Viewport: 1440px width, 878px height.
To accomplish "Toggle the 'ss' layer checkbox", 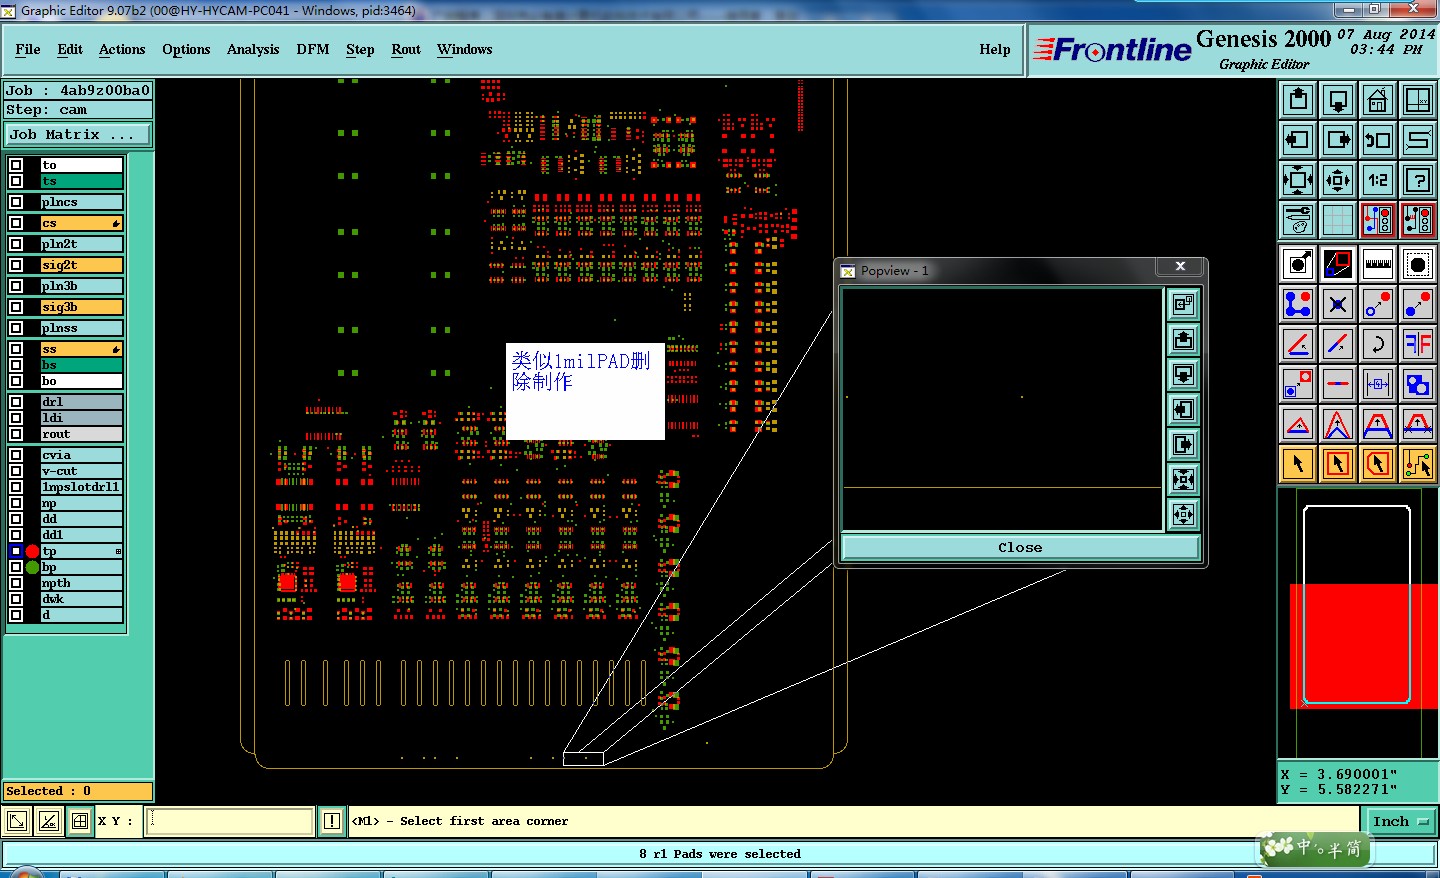I will click(x=16, y=349).
